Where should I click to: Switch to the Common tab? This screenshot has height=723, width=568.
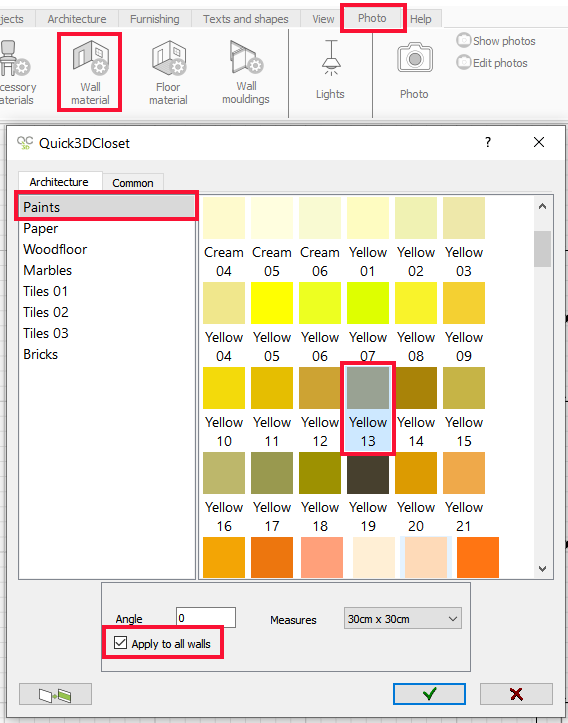click(133, 183)
